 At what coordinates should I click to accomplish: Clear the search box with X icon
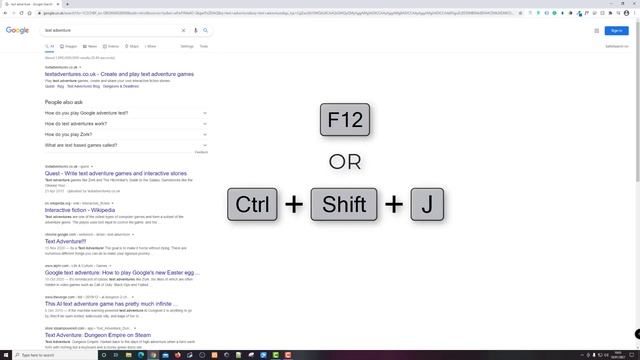(x=183, y=30)
